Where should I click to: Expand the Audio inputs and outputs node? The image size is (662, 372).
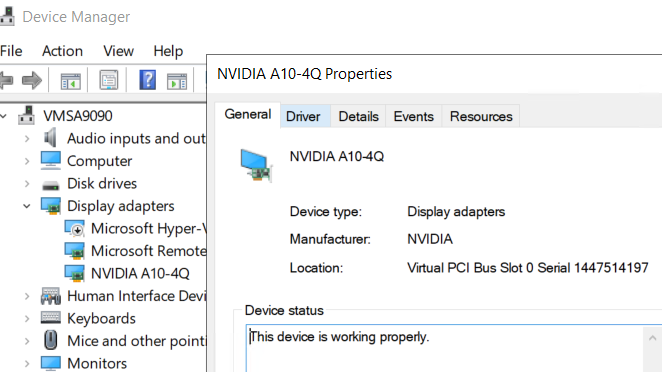27,138
